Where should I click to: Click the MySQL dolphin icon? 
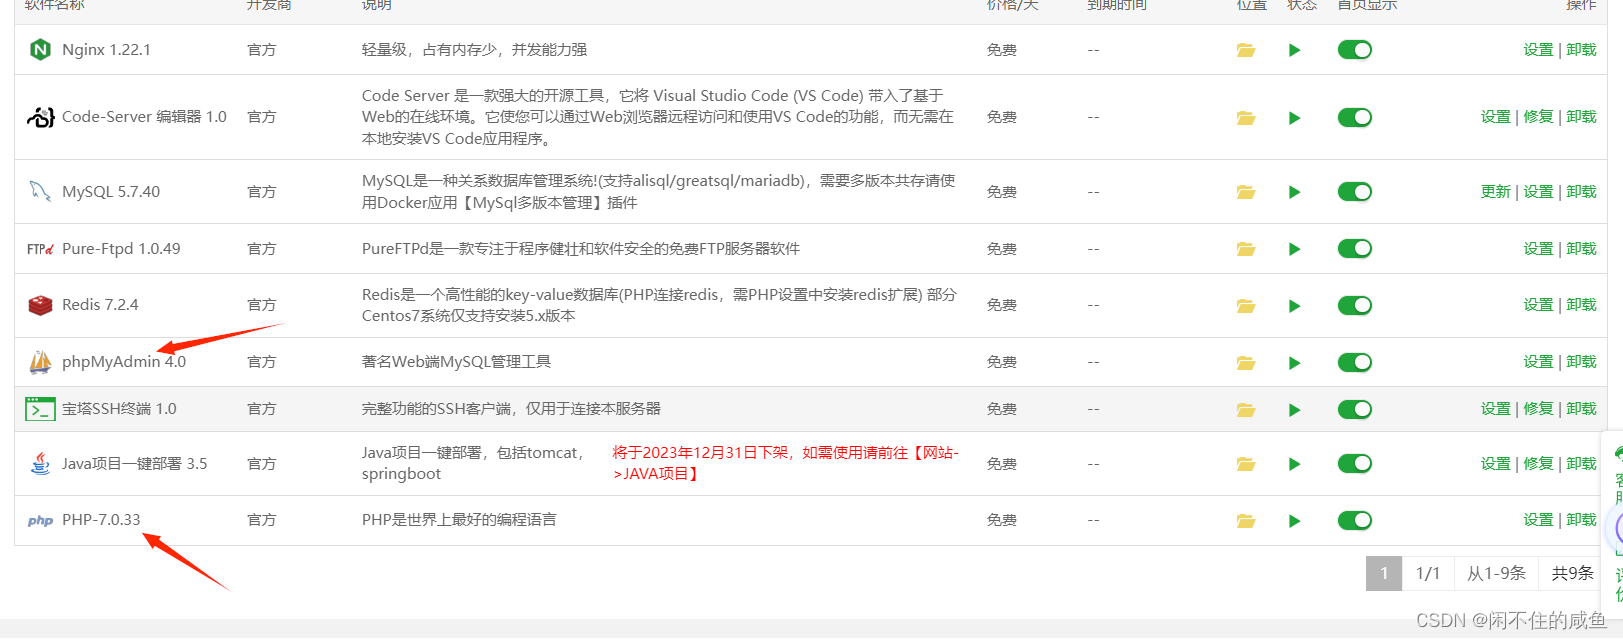pyautogui.click(x=40, y=191)
